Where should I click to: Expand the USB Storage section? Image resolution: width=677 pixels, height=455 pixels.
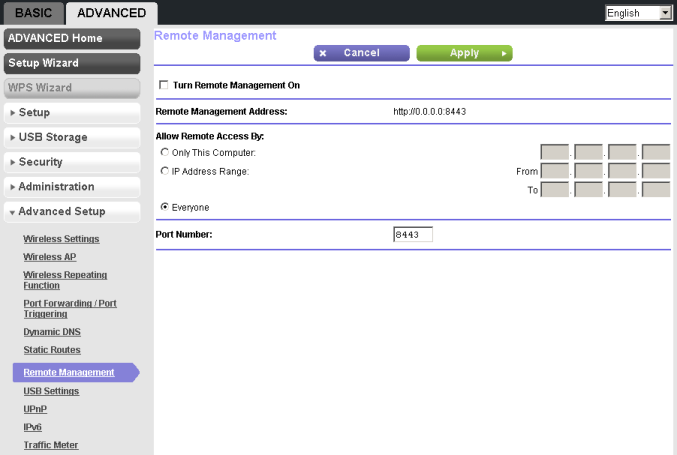click(x=72, y=137)
